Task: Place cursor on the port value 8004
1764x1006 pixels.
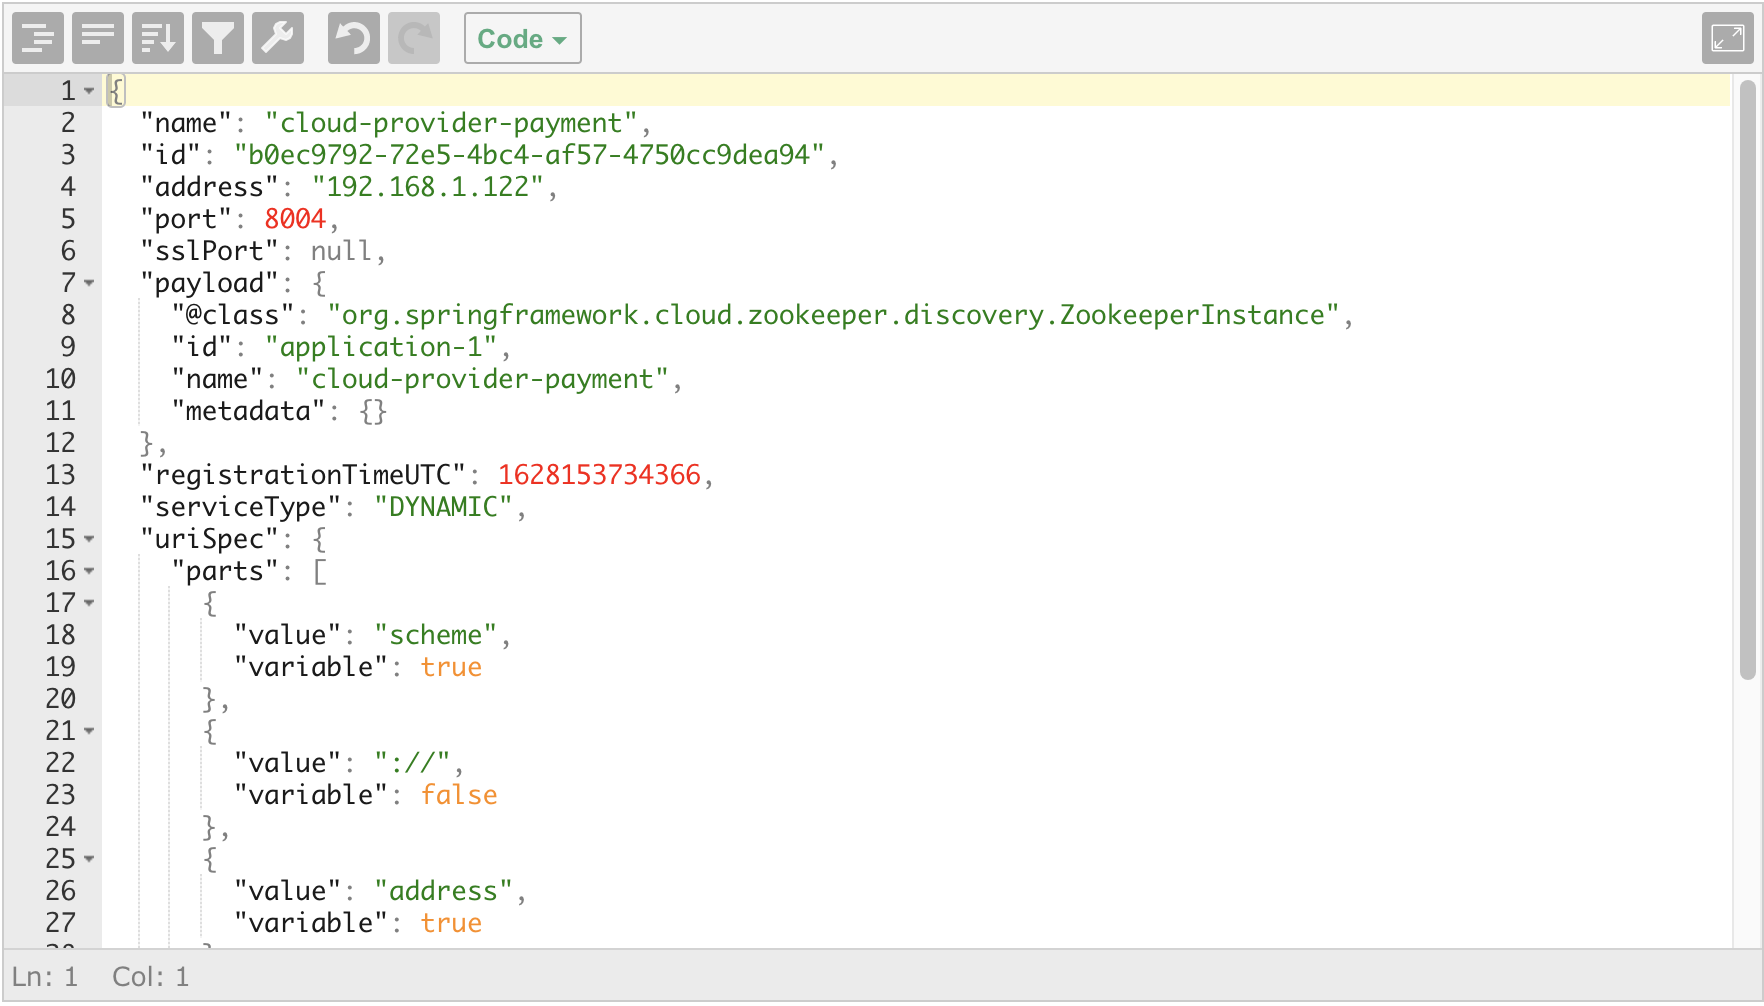Action: tap(295, 219)
